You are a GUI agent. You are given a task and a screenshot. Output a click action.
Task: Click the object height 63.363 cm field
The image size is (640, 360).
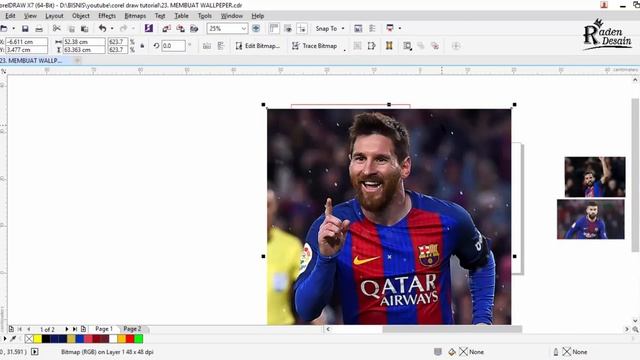84,50
